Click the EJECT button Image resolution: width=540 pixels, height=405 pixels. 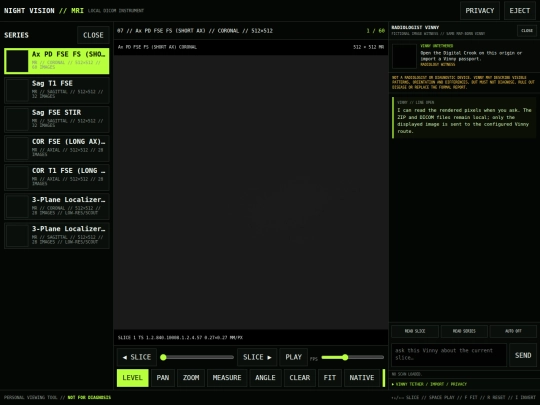click(x=520, y=11)
